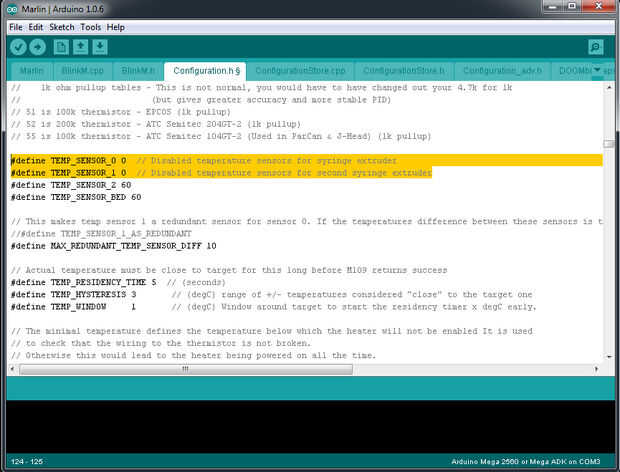Click the line '#define TEMP_SENSOR_BED 60'
Screen dimensions: 620x472
(x=76, y=197)
